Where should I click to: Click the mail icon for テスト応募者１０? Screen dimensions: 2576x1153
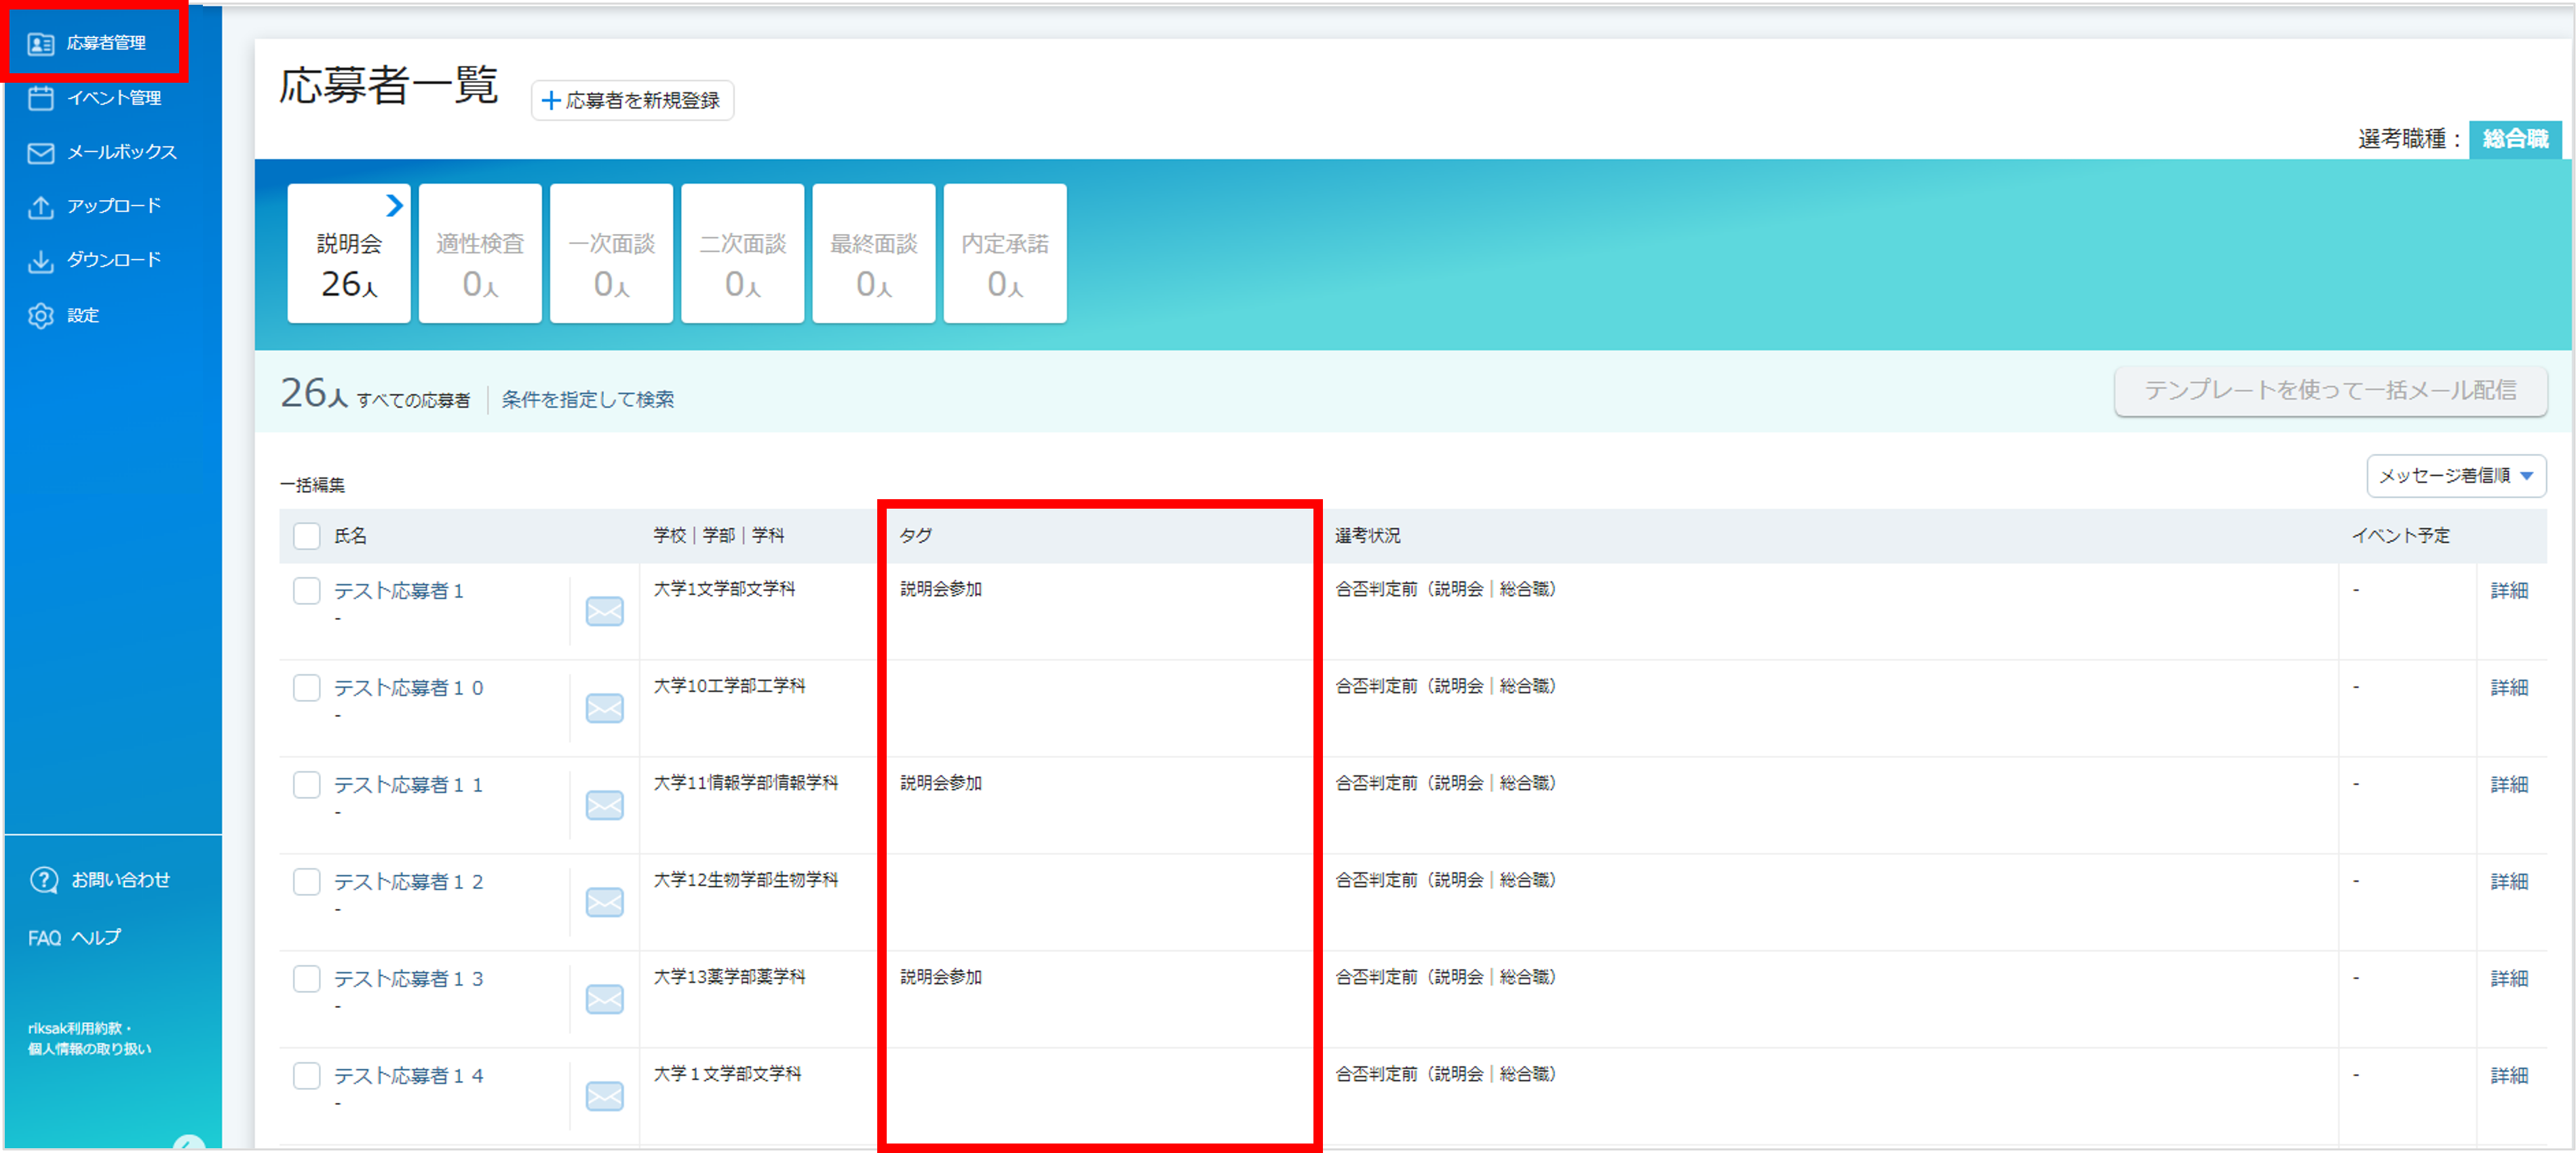point(605,708)
